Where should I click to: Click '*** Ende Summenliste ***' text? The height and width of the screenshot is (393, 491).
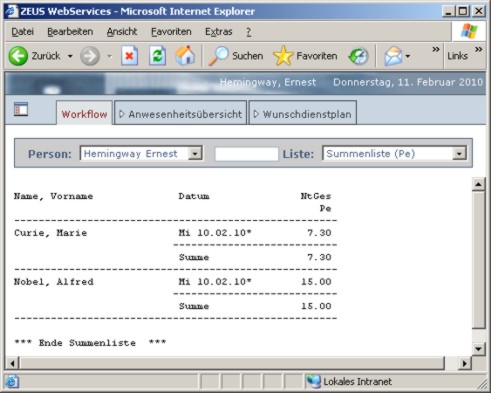point(90,343)
